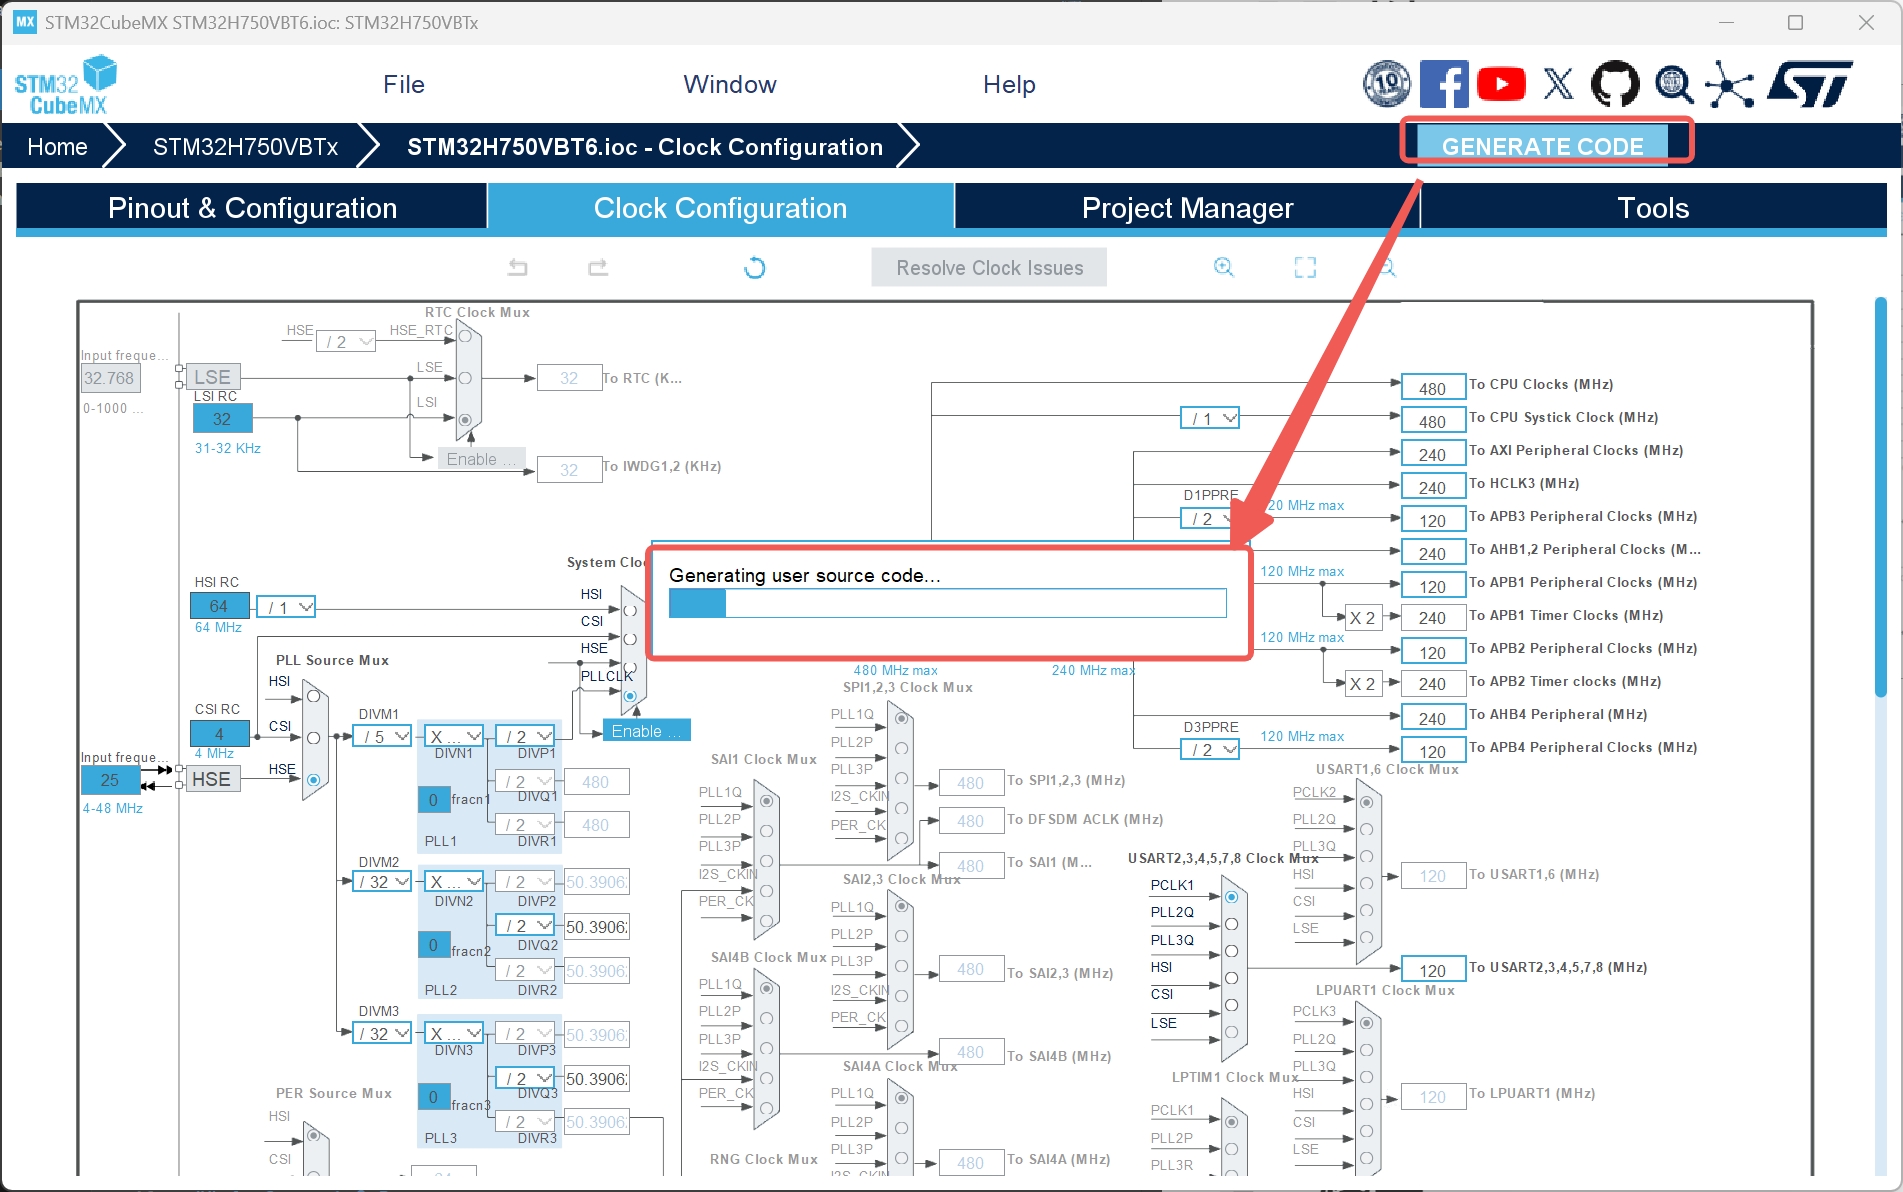Switch to Clock Configuration tab

tap(720, 208)
